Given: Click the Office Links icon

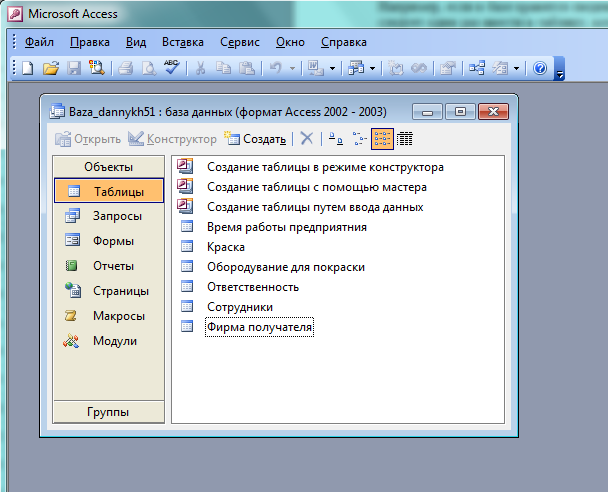Looking at the screenshot, I should 316,68.
